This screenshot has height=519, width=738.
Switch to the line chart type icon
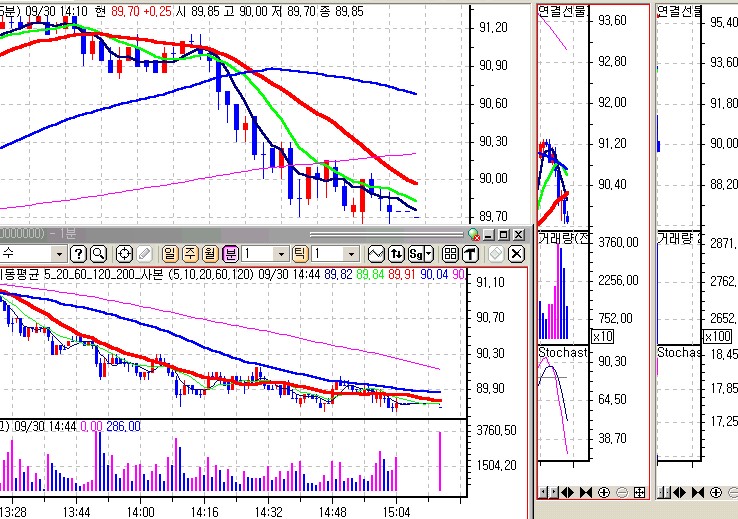[x=378, y=254]
